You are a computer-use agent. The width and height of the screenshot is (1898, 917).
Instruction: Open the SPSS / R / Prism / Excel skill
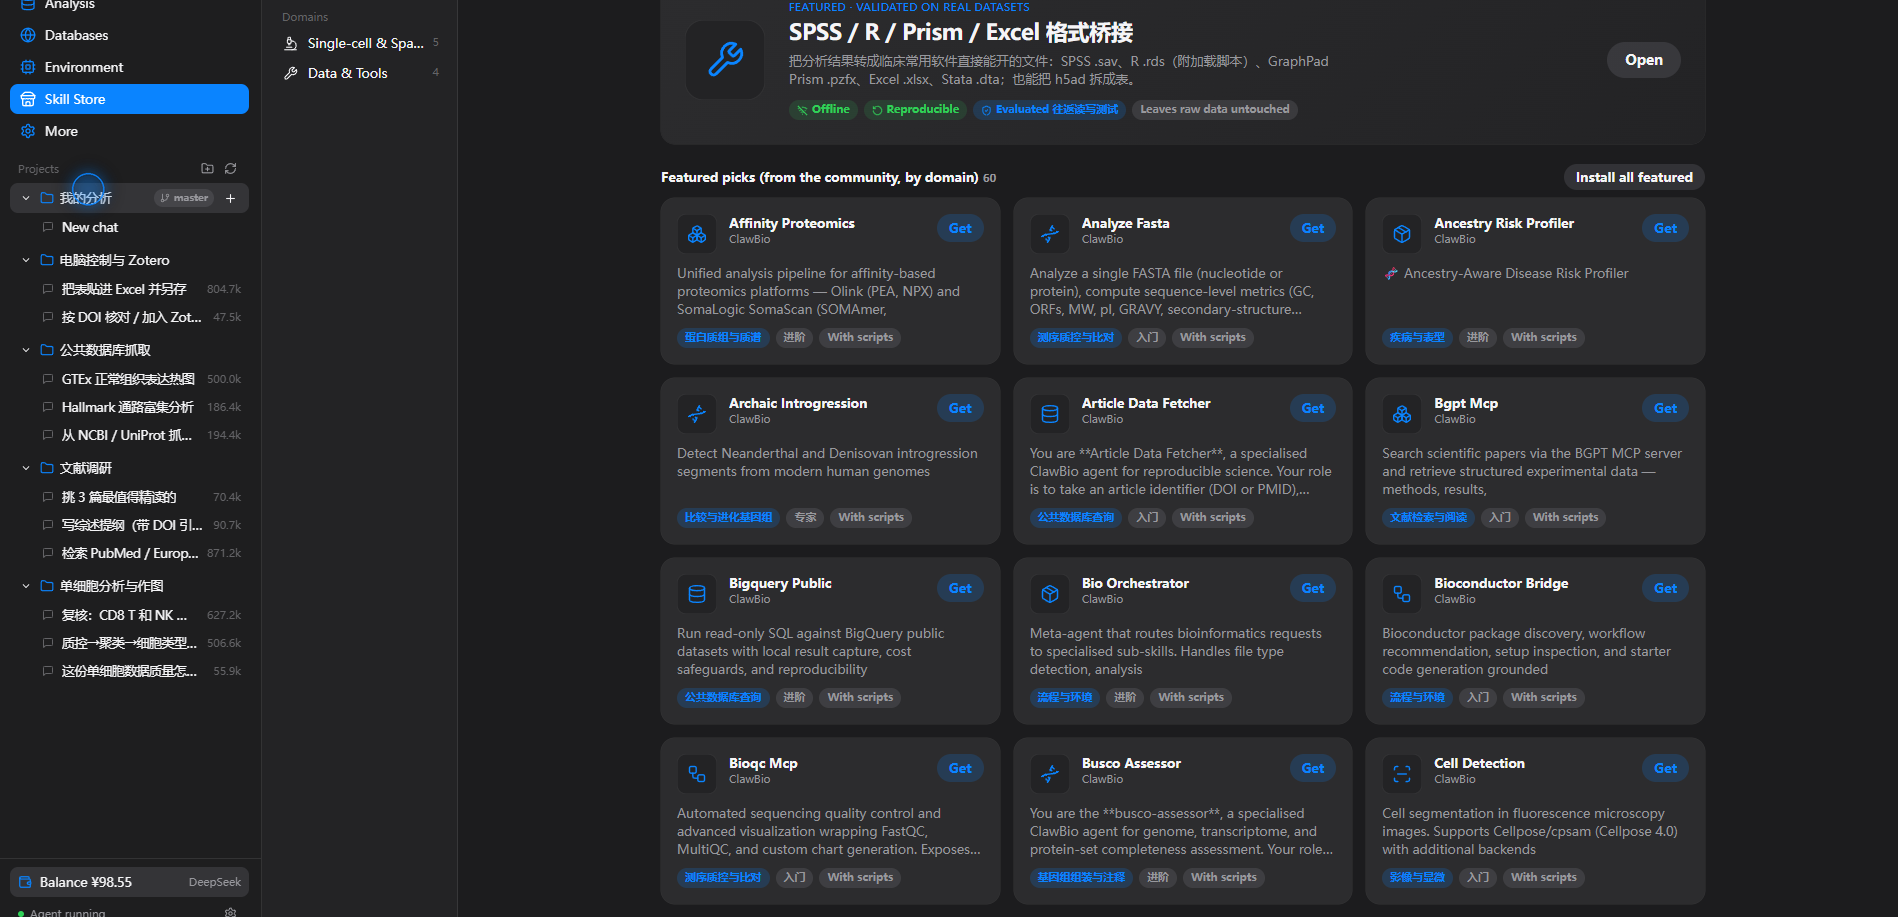tap(1643, 60)
